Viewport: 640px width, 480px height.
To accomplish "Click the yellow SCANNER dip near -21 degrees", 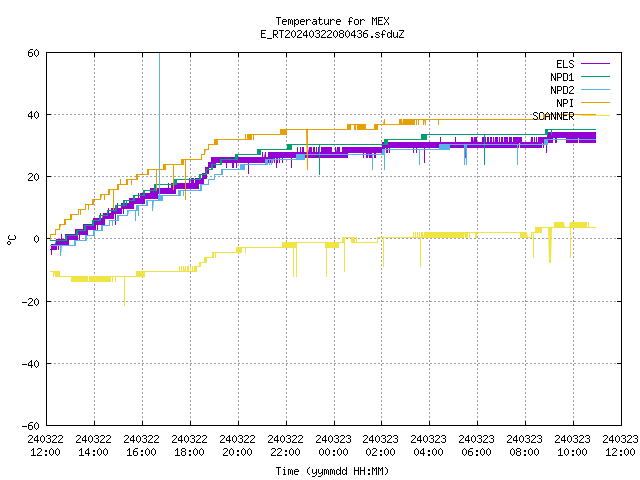I will (x=124, y=292).
